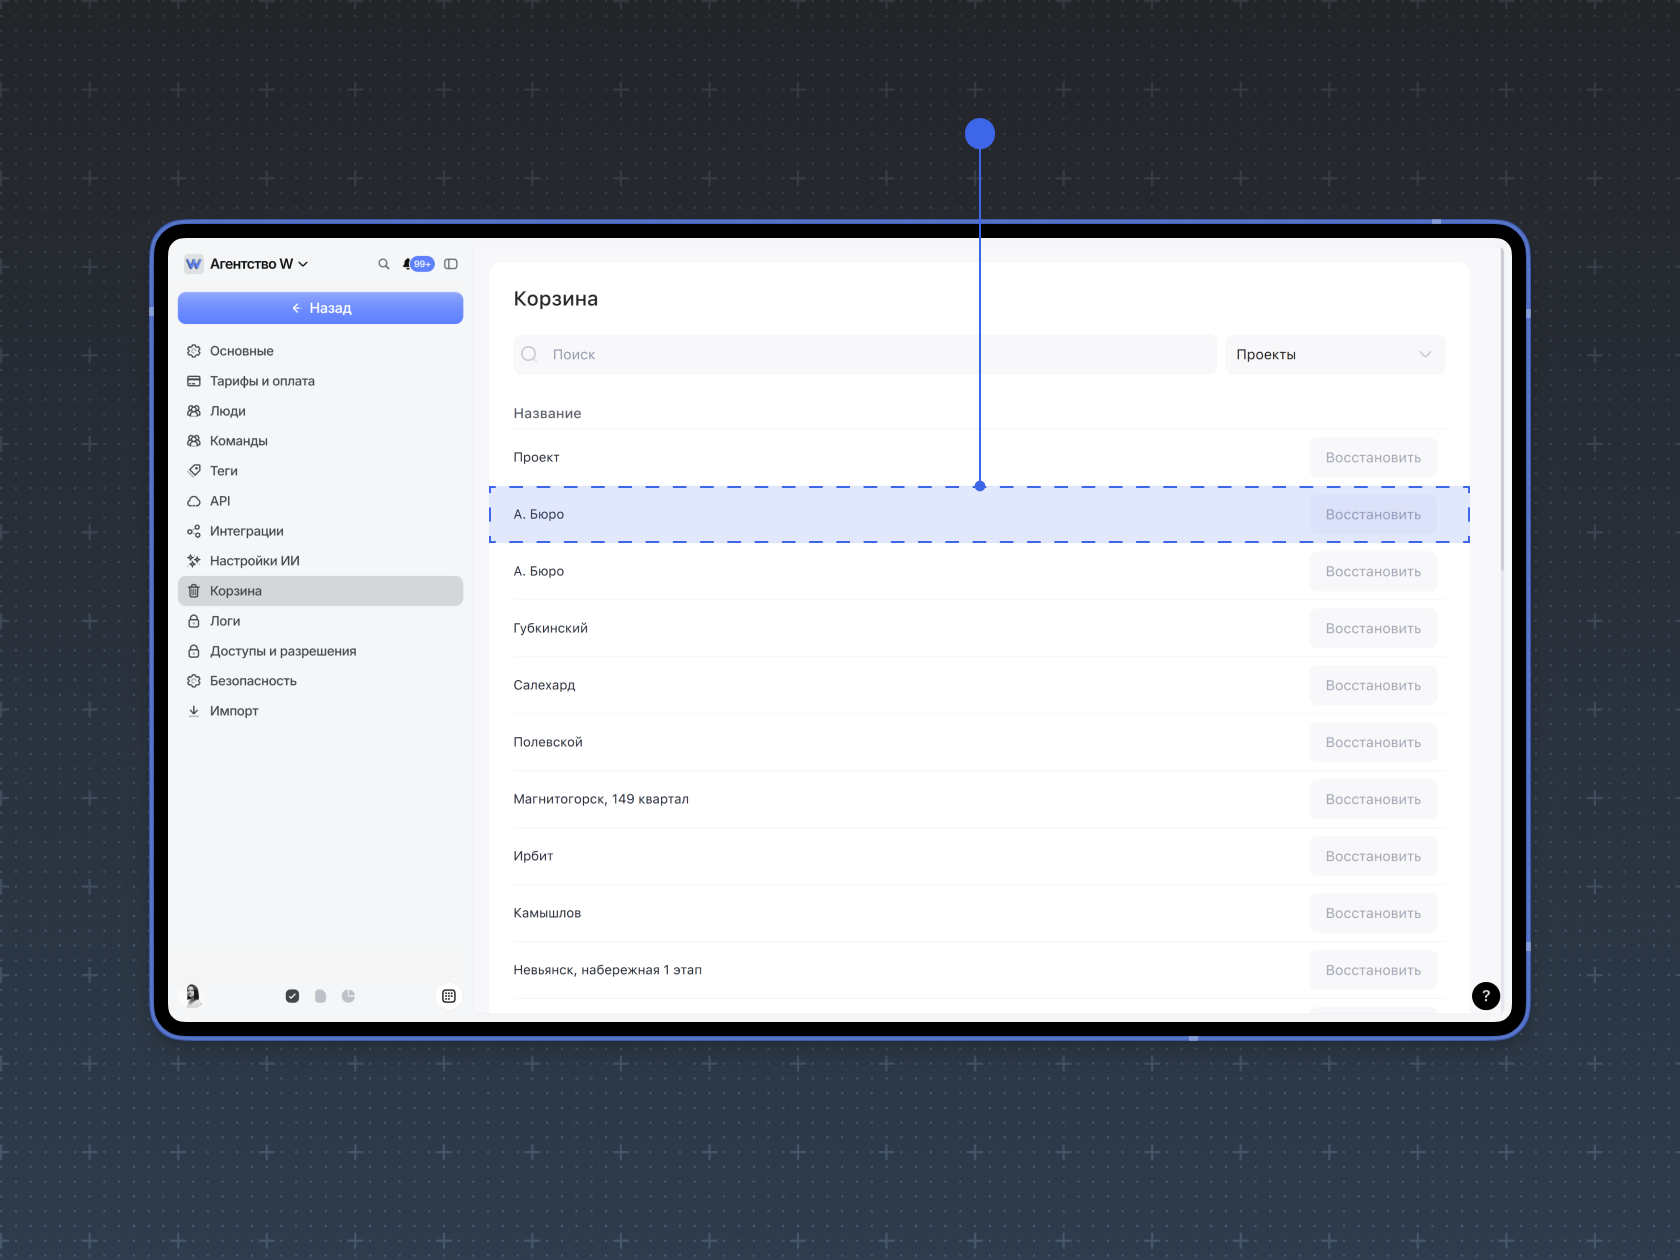Open Тарифы и оплата settings section
Viewport: 1680px width, 1260px height.
[262, 381]
